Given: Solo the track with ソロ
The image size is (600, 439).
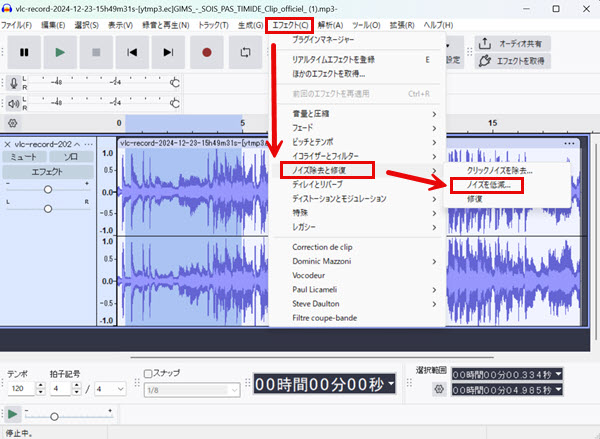Looking at the screenshot, I should click(x=71, y=157).
